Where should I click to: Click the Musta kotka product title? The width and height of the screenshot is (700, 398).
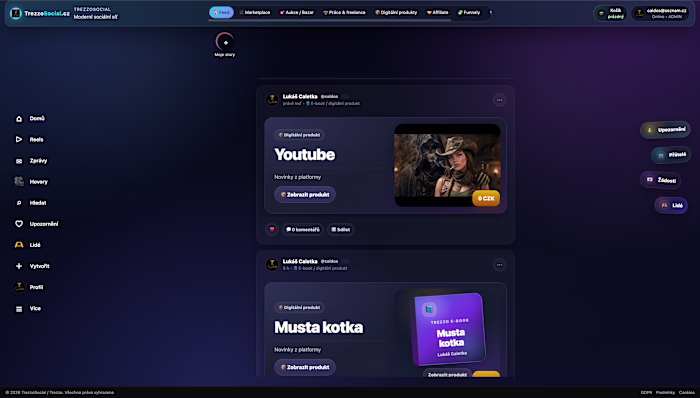[x=319, y=327]
